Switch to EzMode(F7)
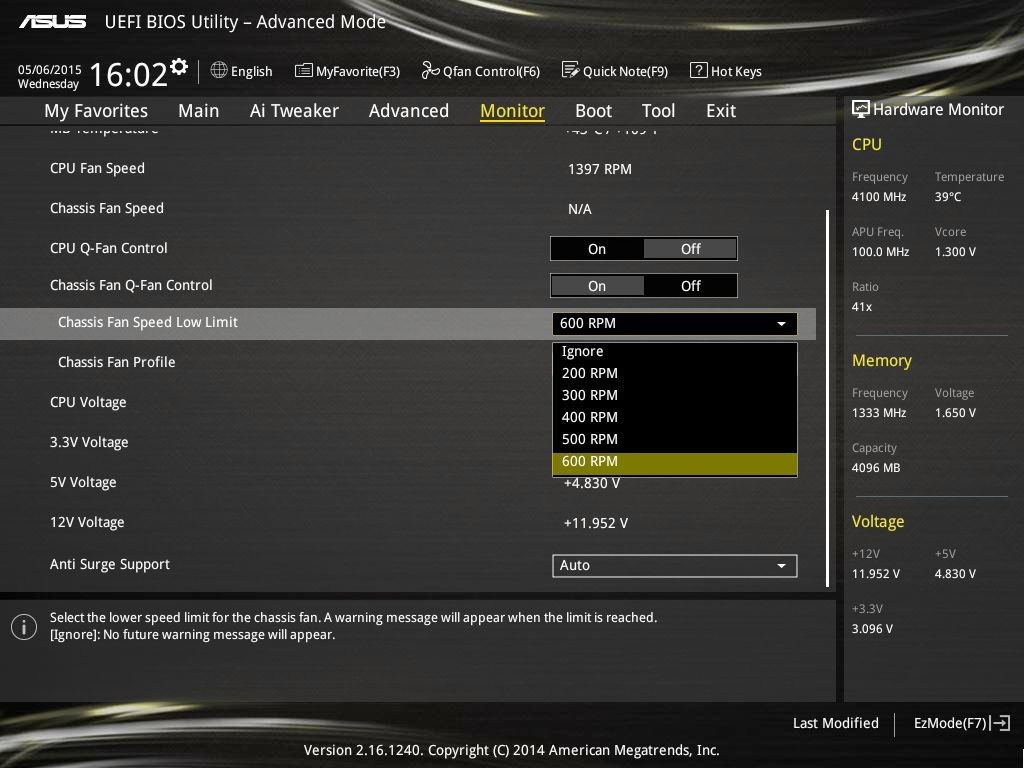 [962, 723]
